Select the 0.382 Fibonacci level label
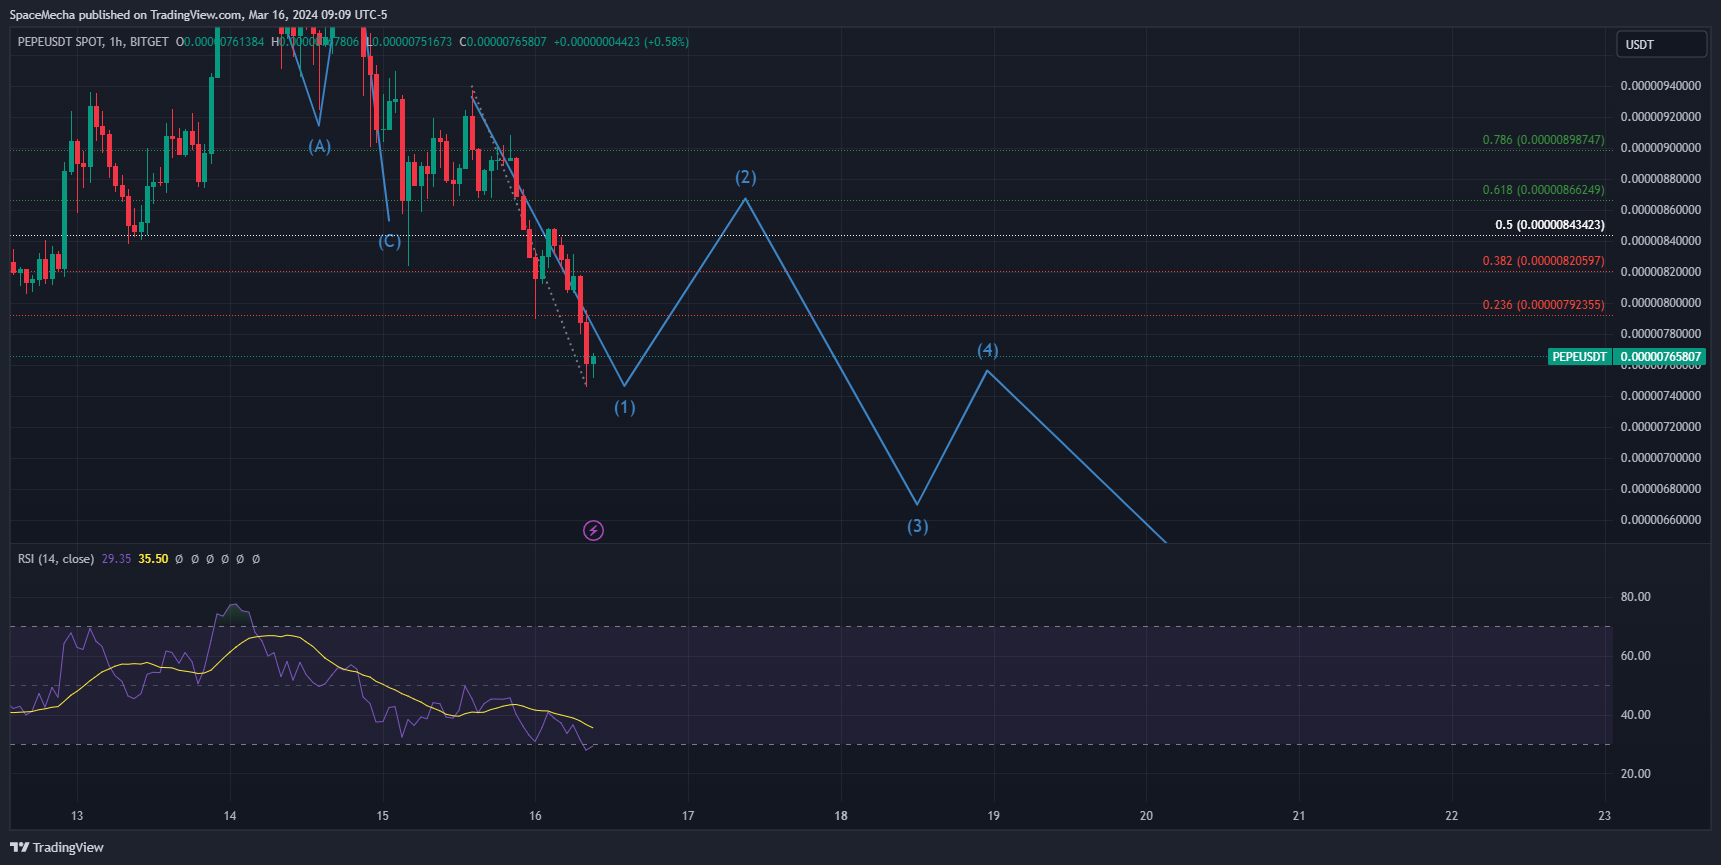1721x865 pixels. coord(1543,261)
